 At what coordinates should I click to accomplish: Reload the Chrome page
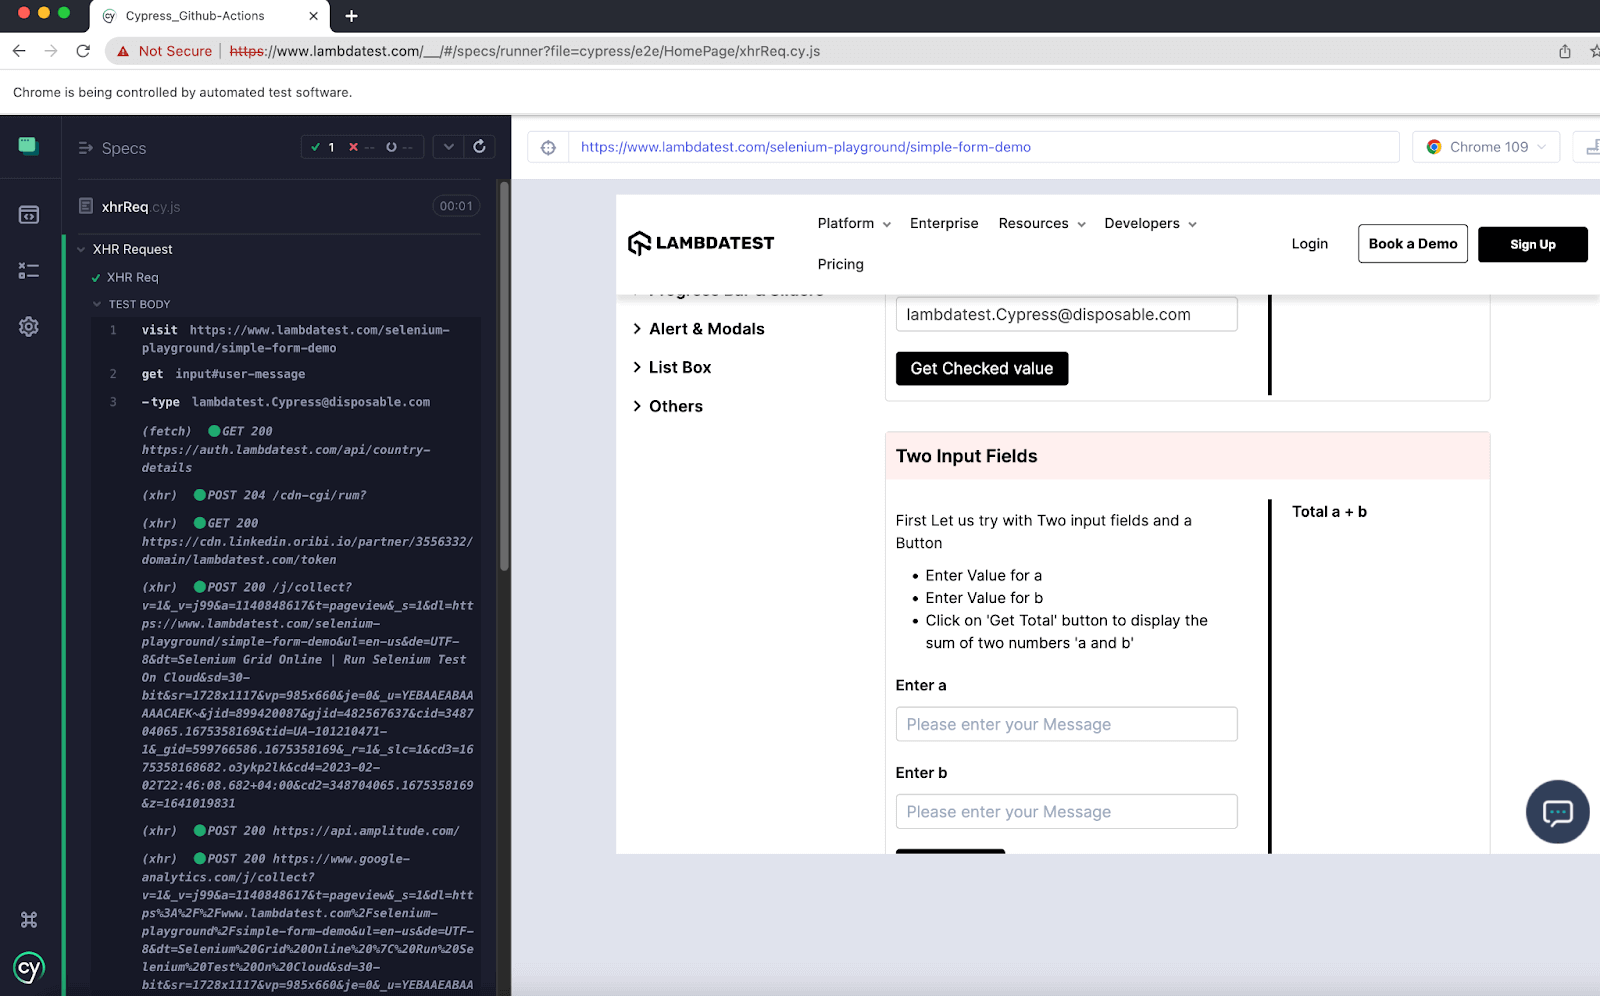pyautogui.click(x=83, y=51)
